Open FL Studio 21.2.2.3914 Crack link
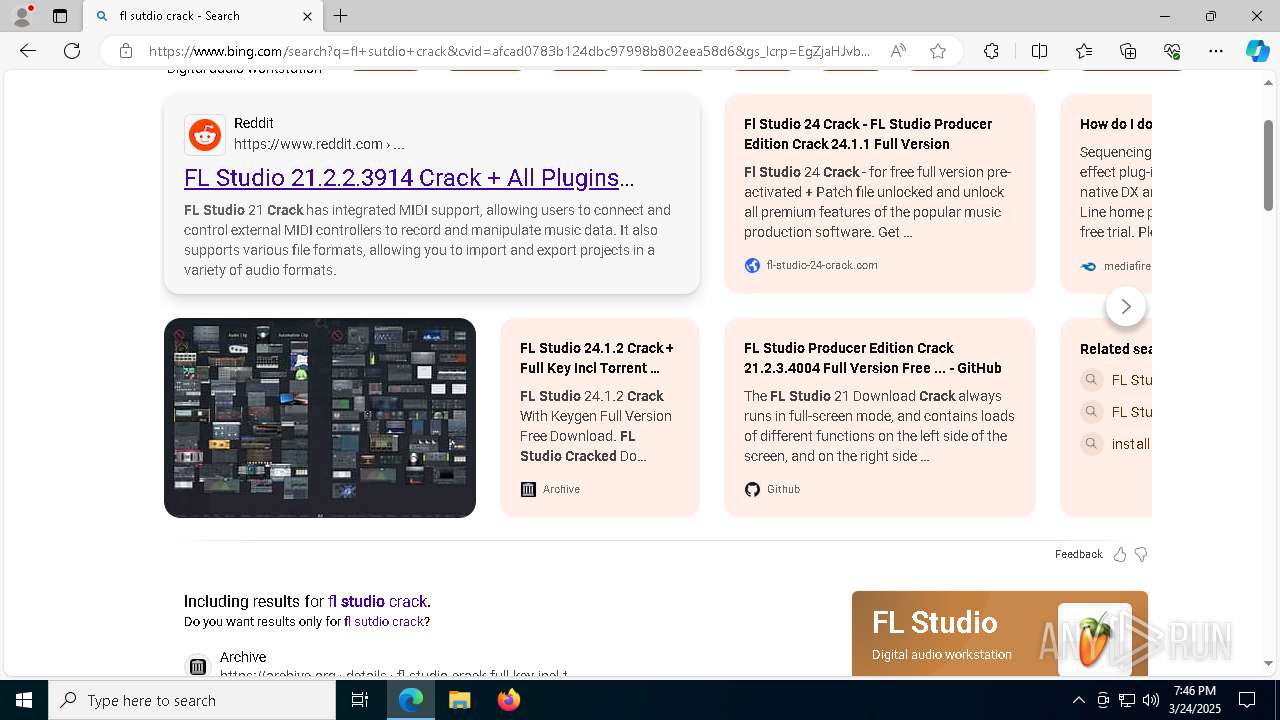1280x720 pixels. click(x=409, y=178)
